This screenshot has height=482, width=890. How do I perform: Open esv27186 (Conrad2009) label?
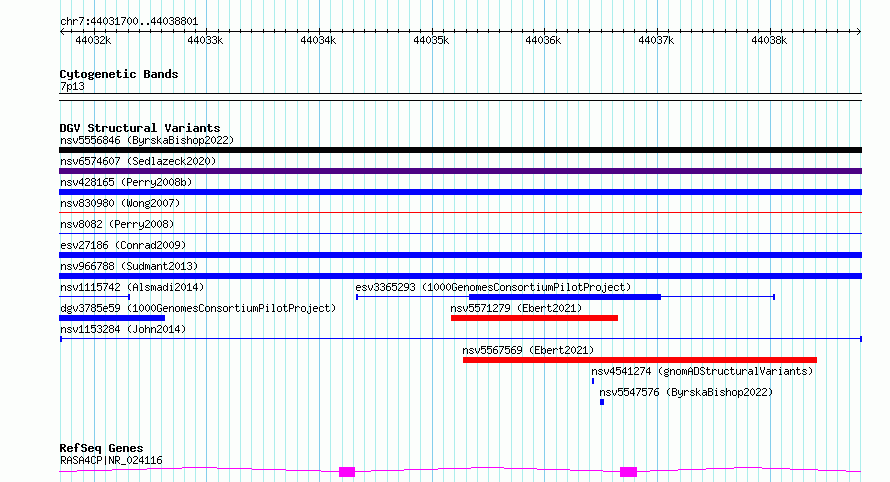(123, 245)
